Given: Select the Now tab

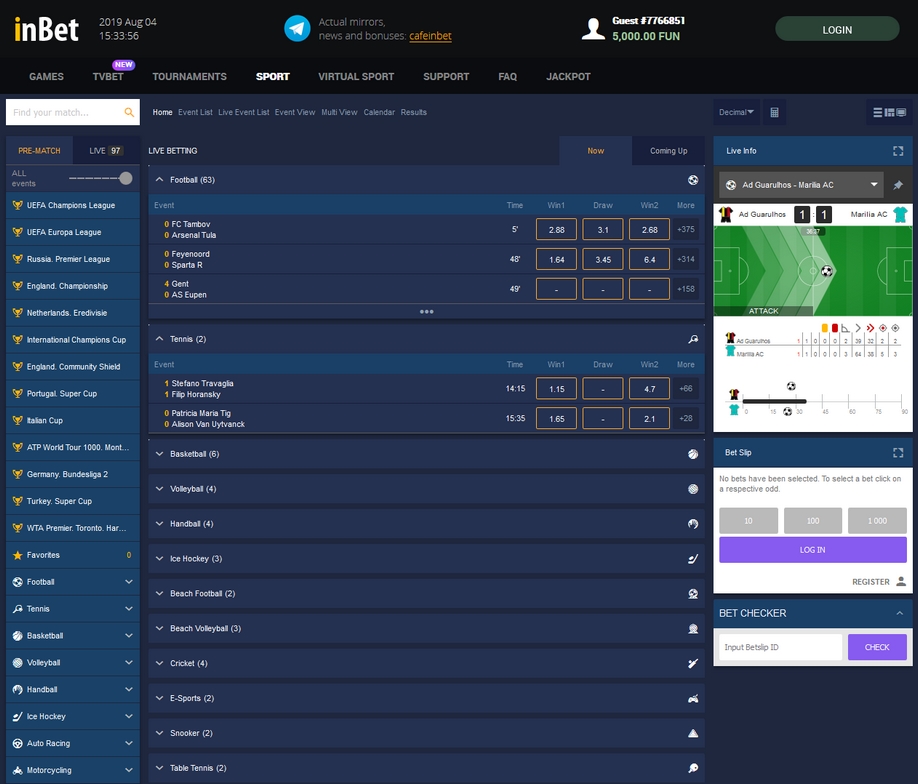Looking at the screenshot, I should coord(595,150).
